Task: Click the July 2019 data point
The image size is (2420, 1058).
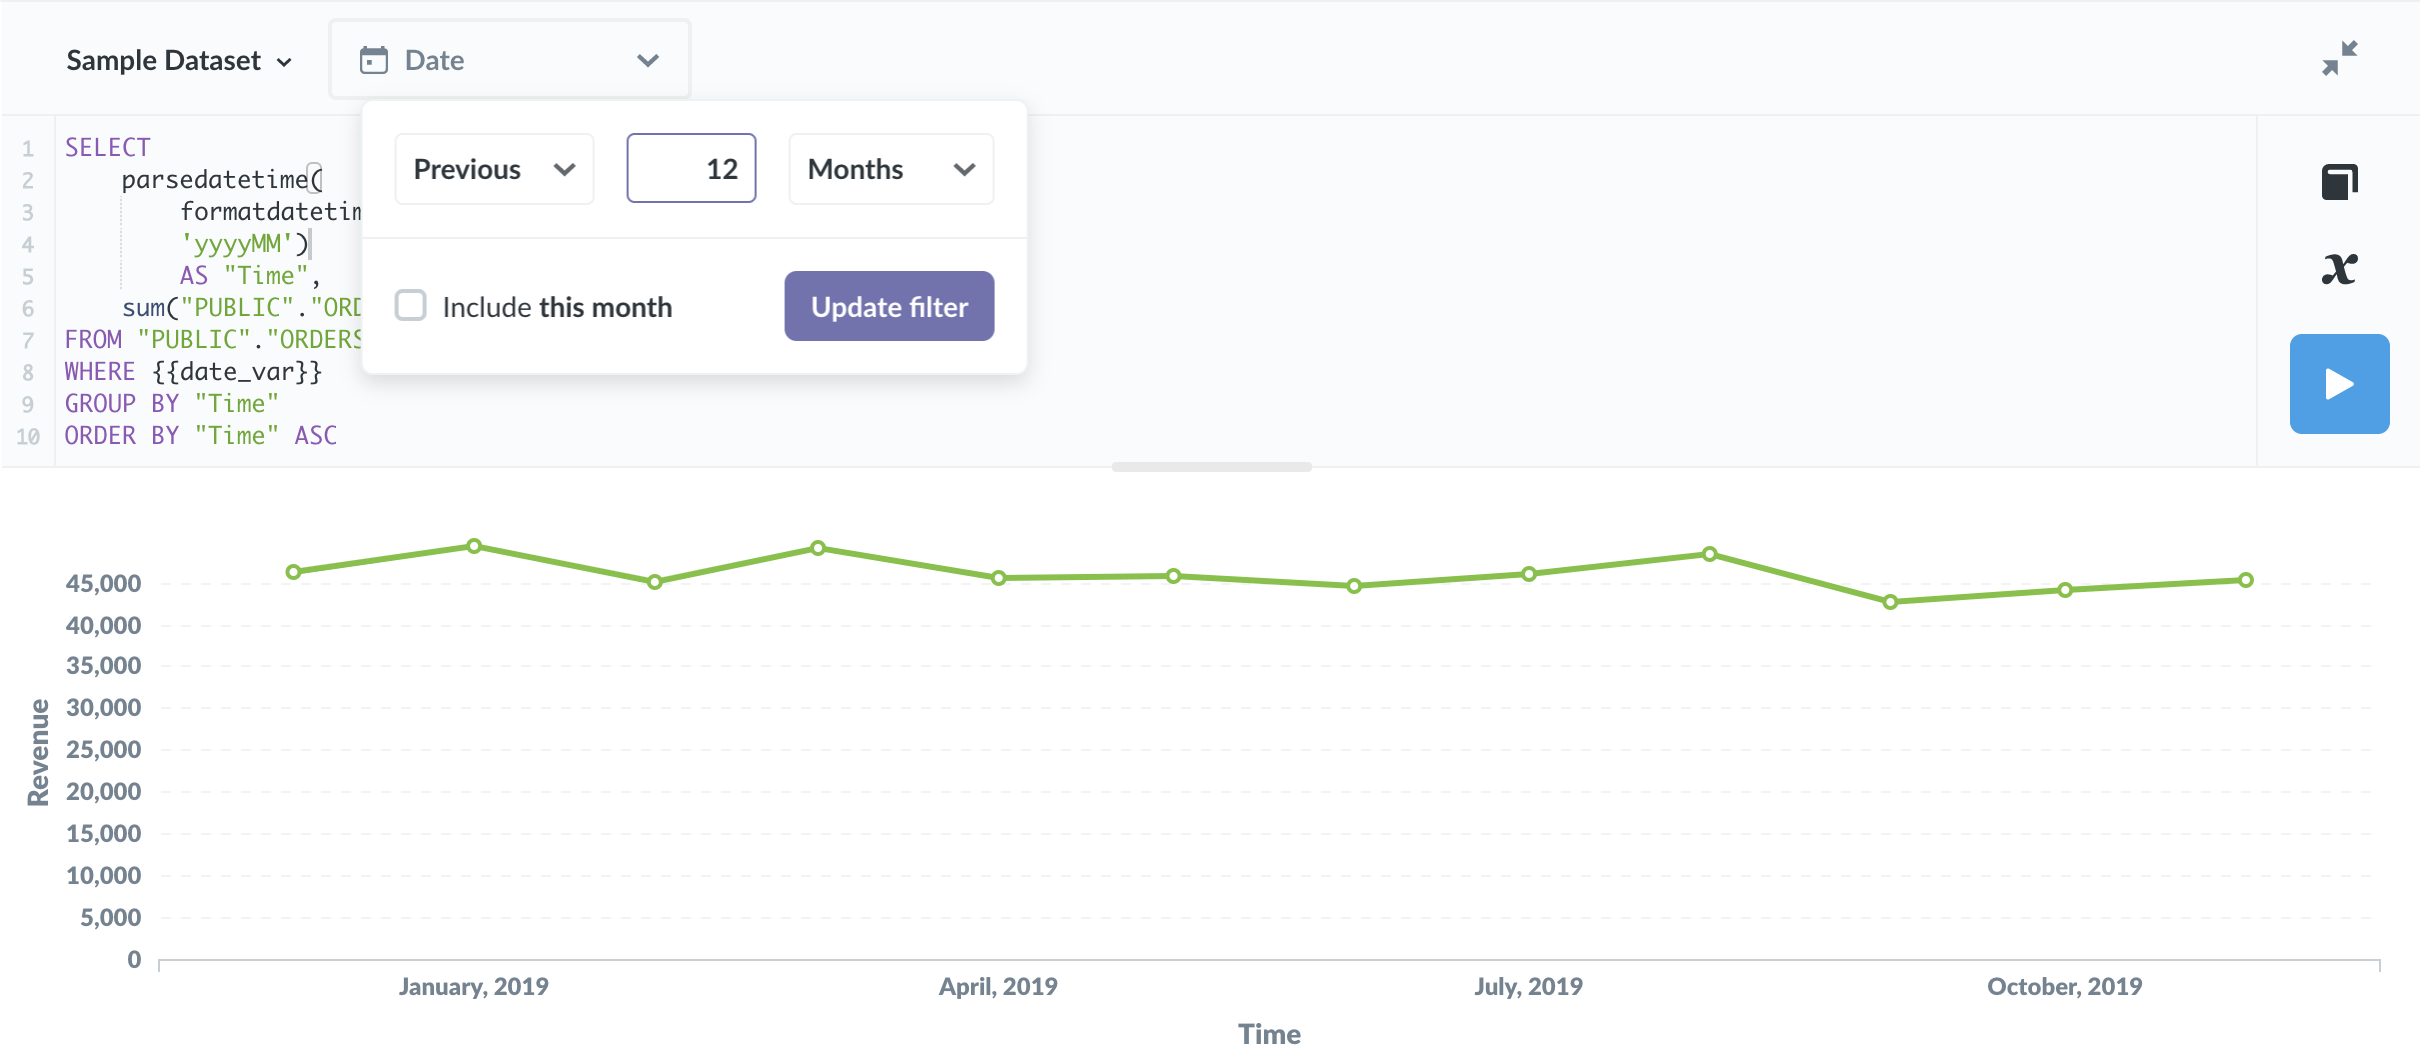Action: [x=1528, y=574]
